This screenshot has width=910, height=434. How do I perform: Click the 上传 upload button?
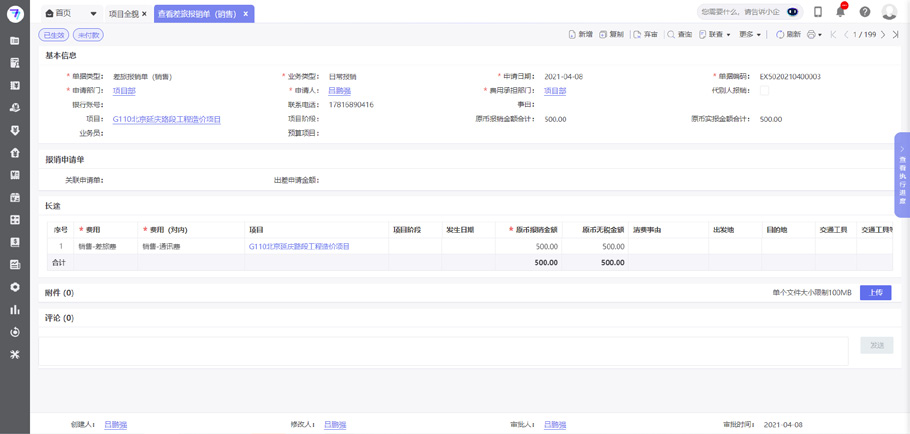875,293
